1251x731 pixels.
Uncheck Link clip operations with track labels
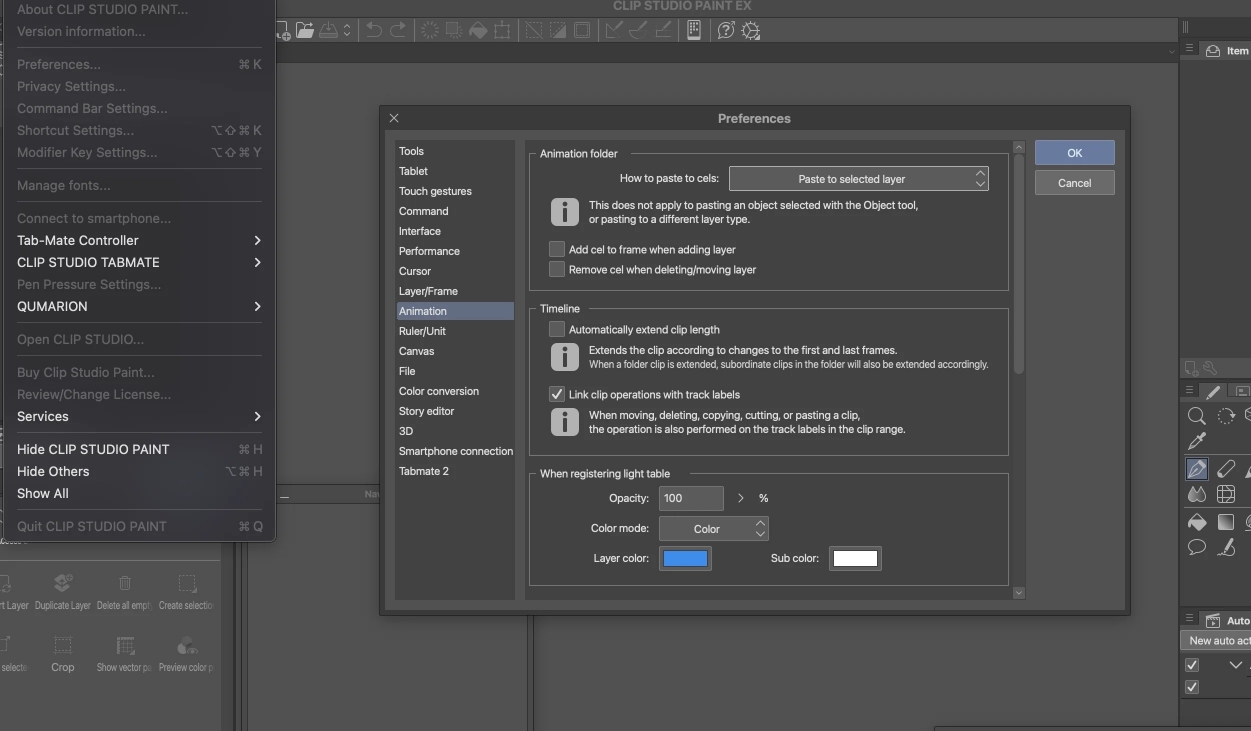click(557, 394)
